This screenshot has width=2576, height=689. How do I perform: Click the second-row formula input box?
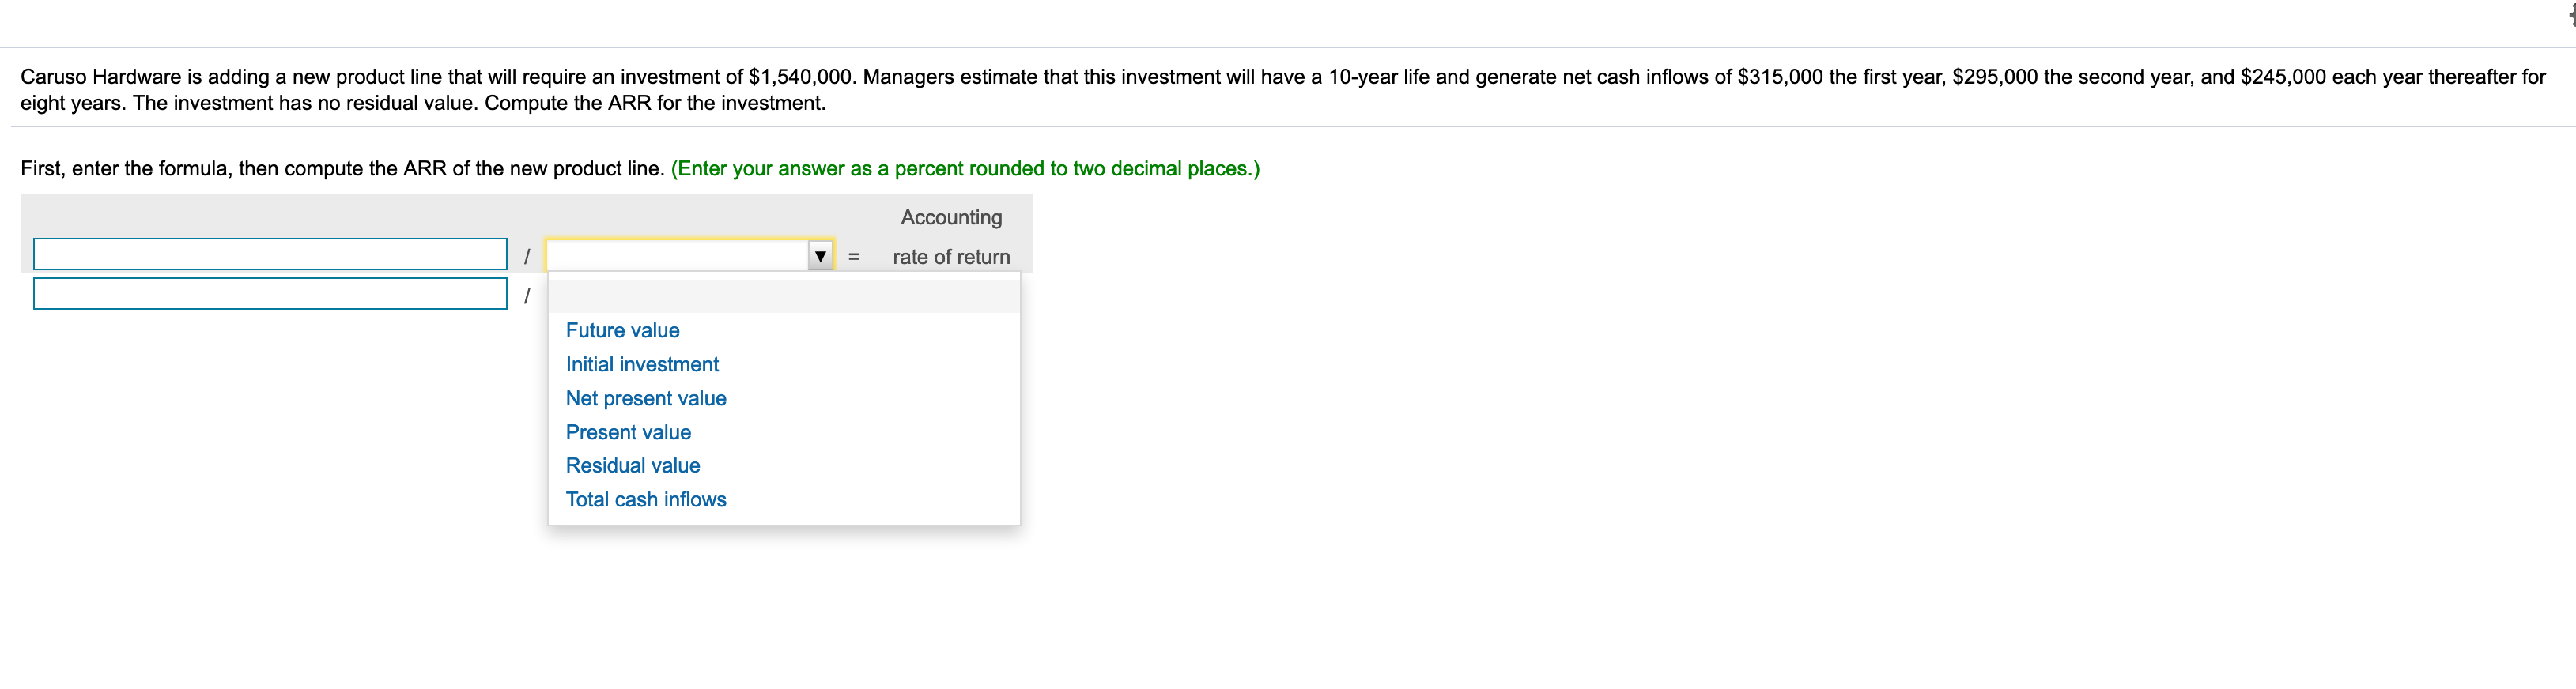(x=270, y=294)
